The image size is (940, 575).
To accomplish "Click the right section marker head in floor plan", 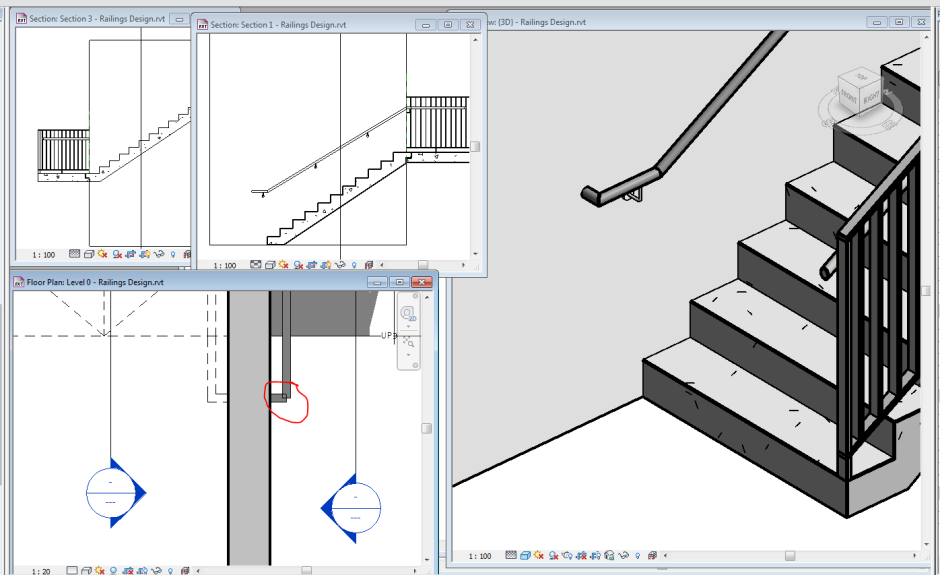I will 352,508.
